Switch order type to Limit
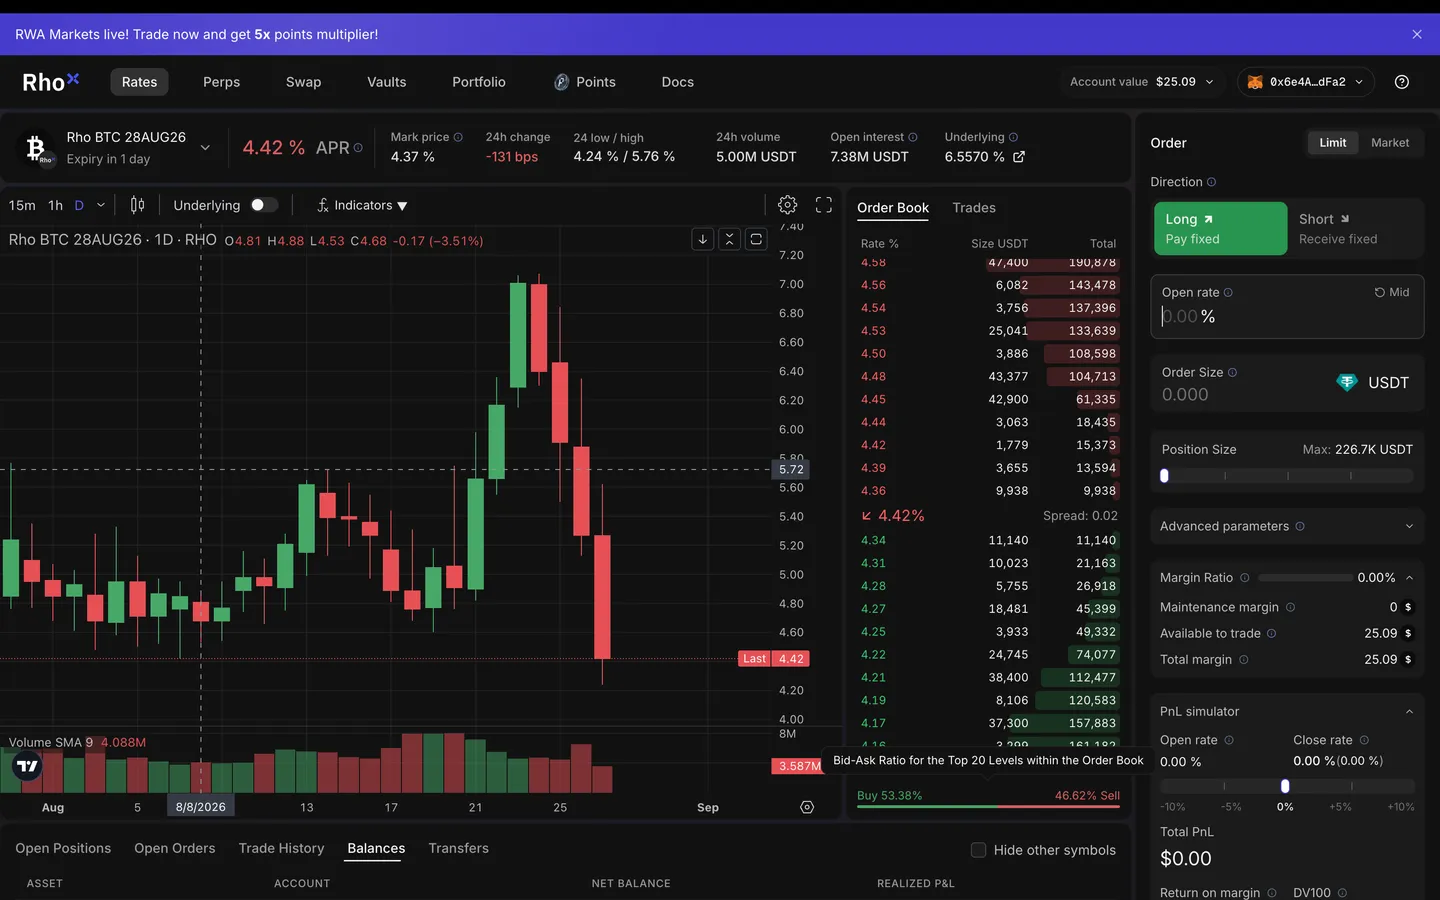1440x900 pixels. [x=1332, y=143]
